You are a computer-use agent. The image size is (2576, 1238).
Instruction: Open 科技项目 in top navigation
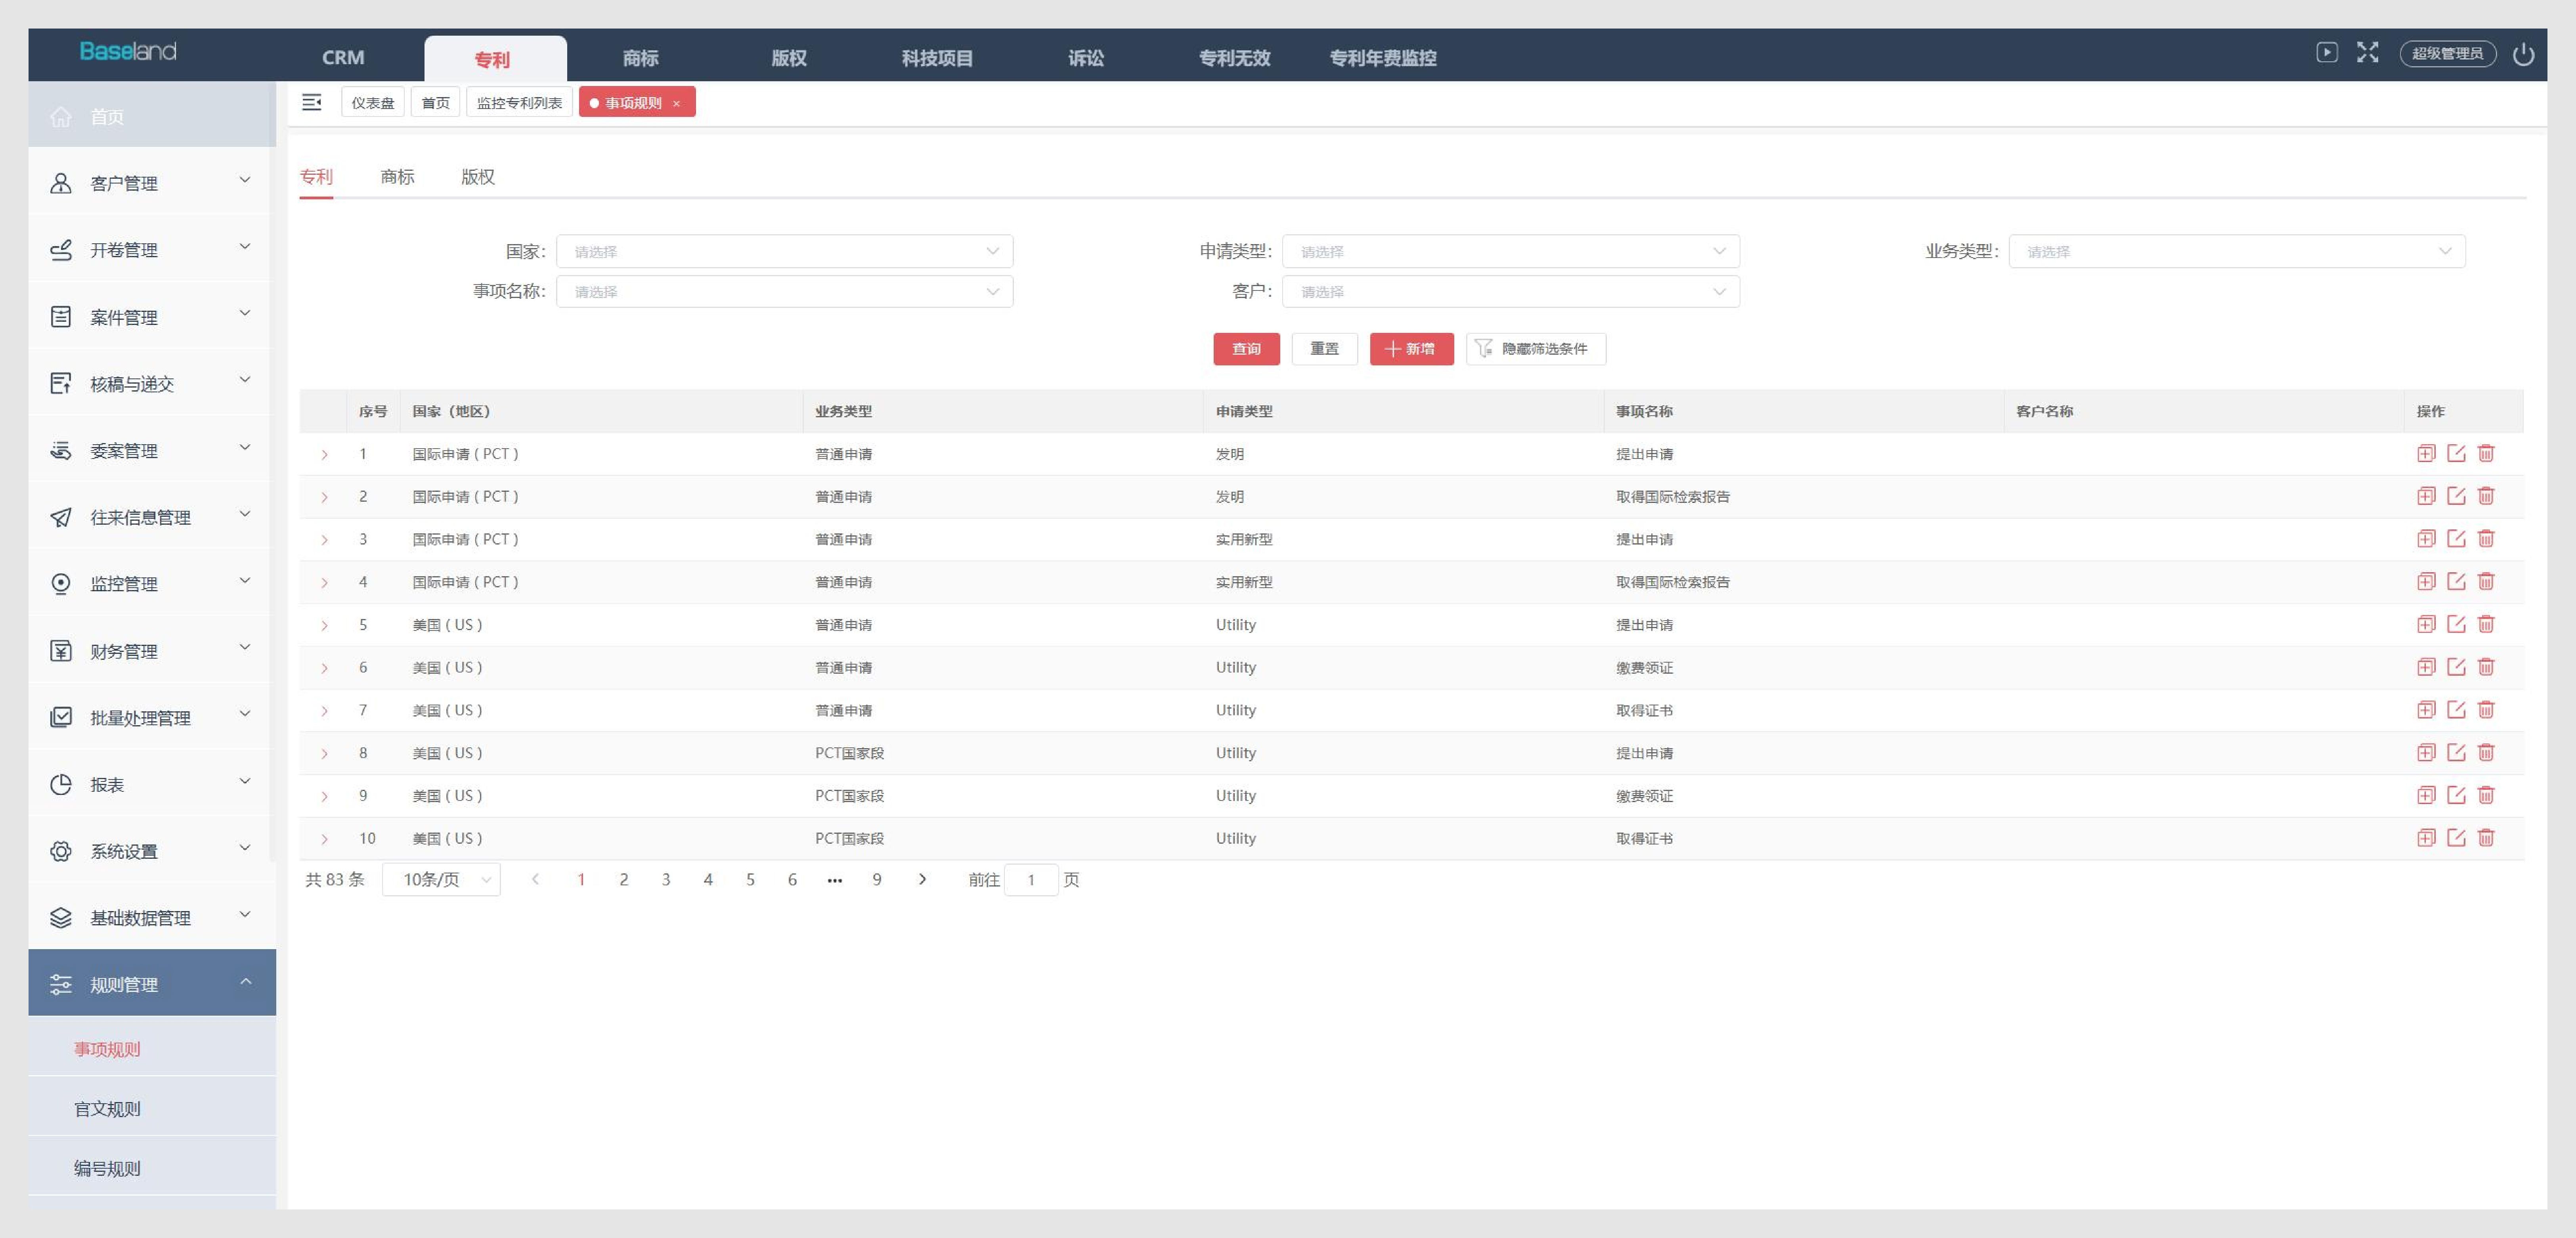937,58
